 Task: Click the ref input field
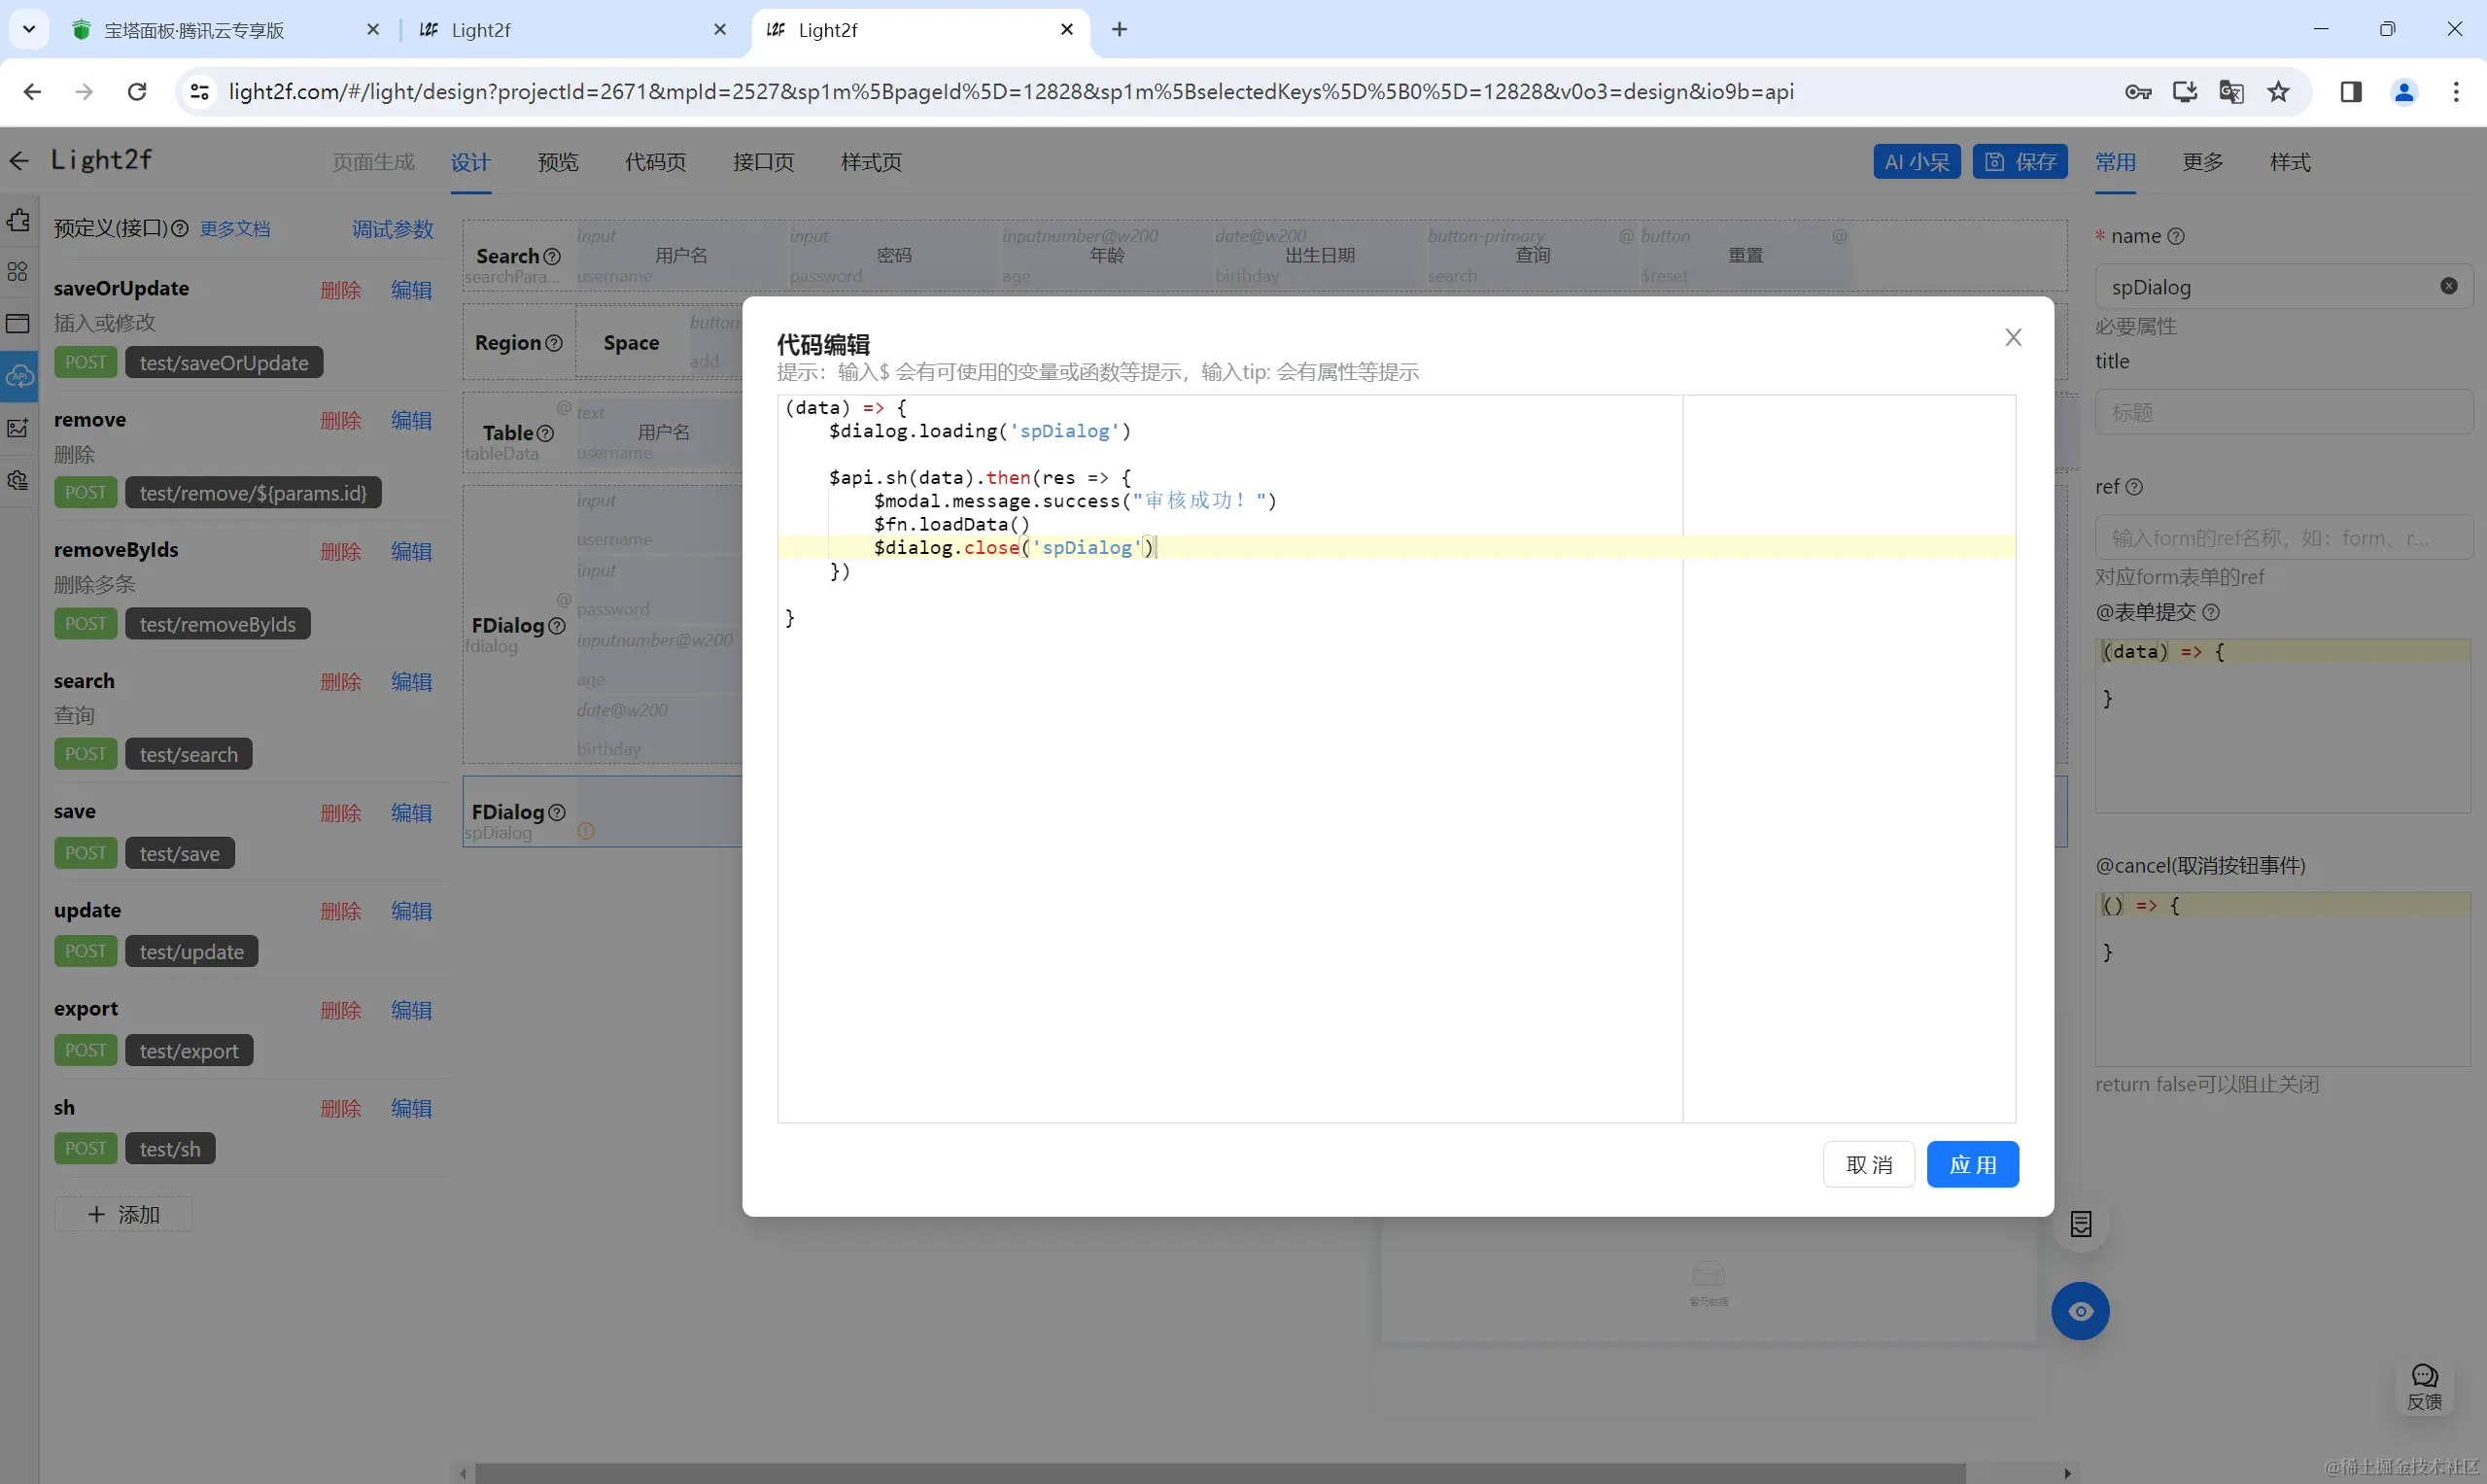[x=2284, y=538]
